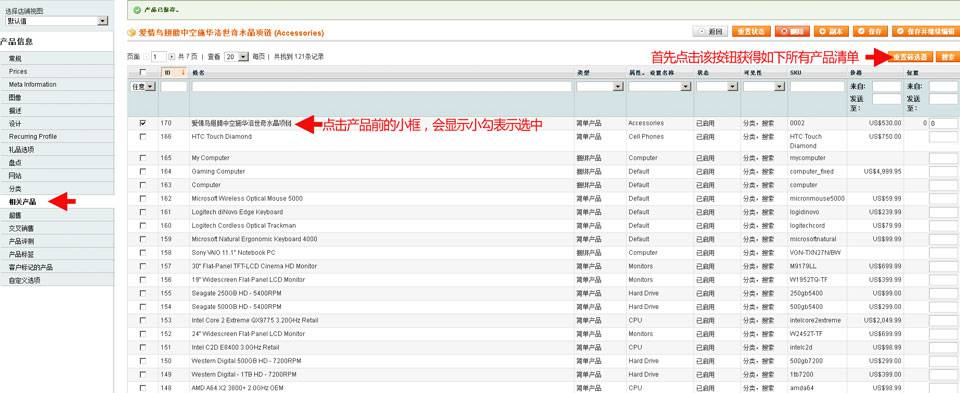Select checkbox for Microsoft Wireless Optical Mouse 5000
This screenshot has height=393, width=960.
pyautogui.click(x=143, y=198)
